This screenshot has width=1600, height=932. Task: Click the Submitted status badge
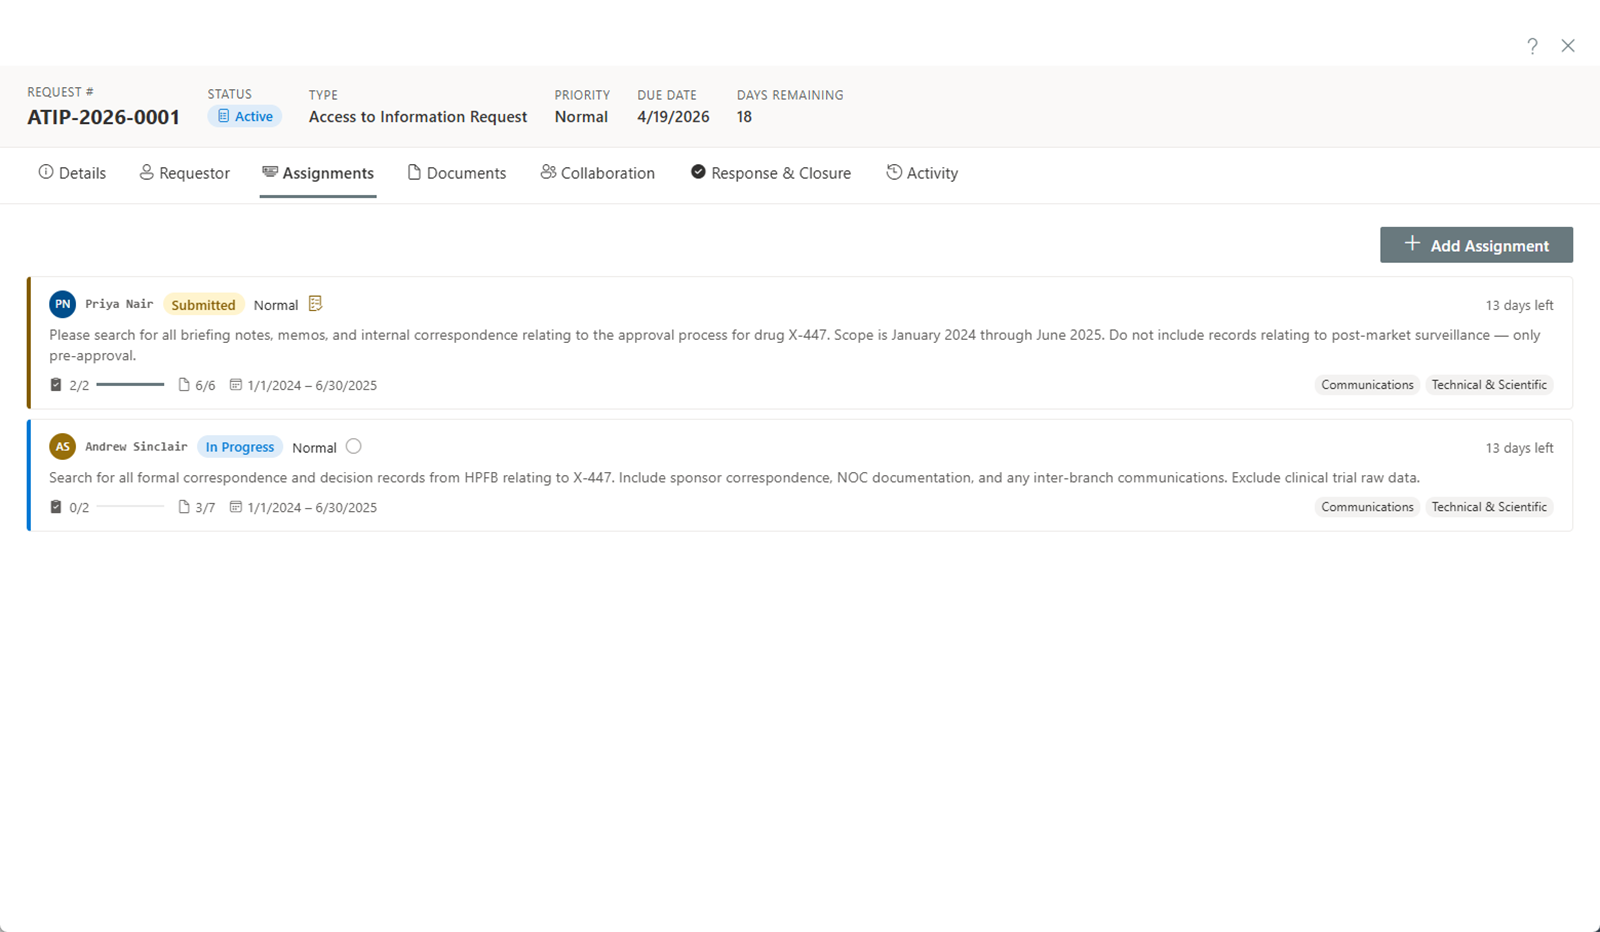203,305
